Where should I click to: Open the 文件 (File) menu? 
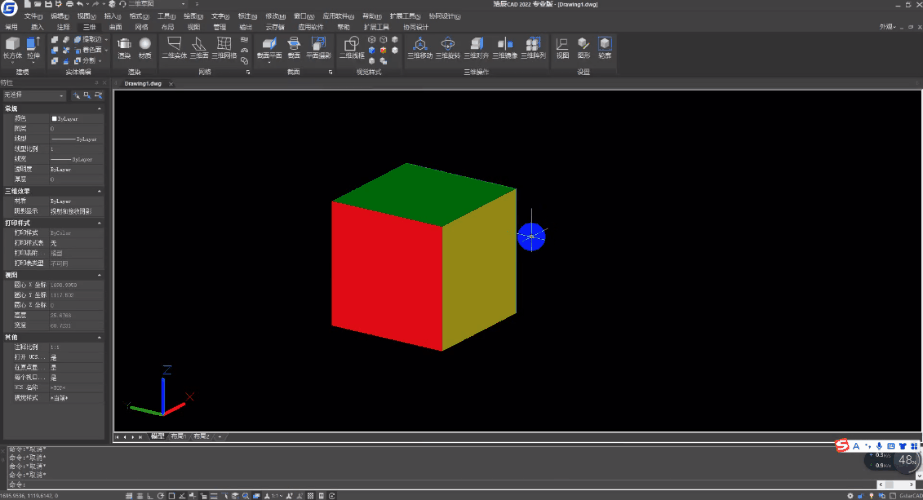(33, 17)
